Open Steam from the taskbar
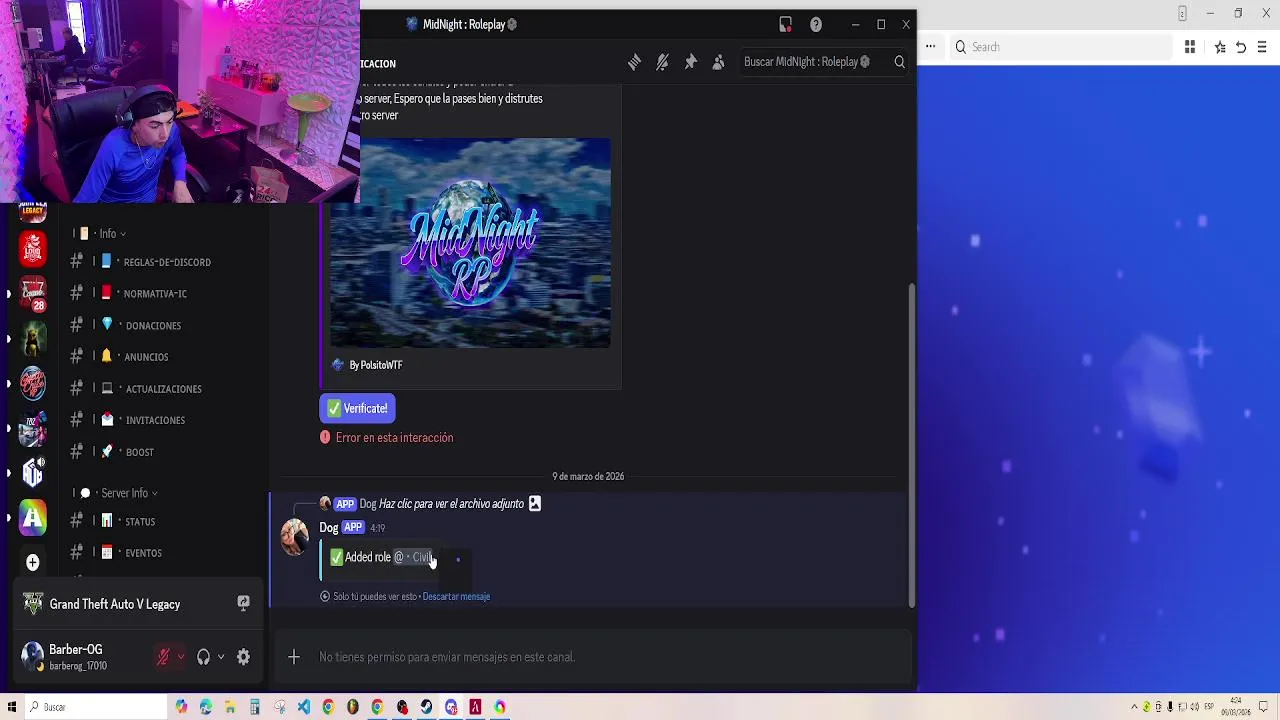 (426, 707)
